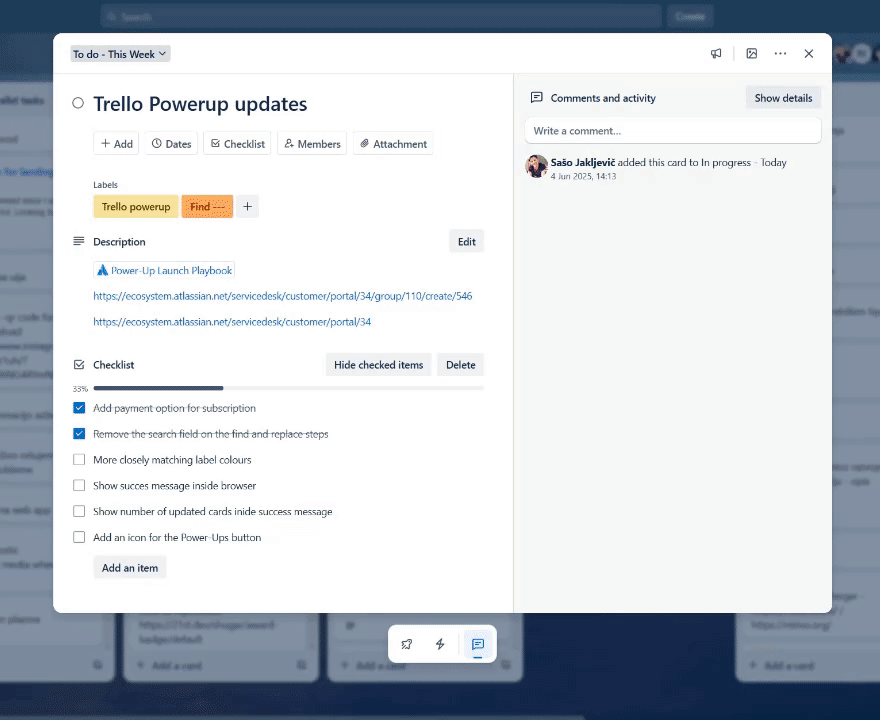Image resolution: width=880 pixels, height=720 pixels.
Task: Click 'Add an item' button
Action: [130, 567]
